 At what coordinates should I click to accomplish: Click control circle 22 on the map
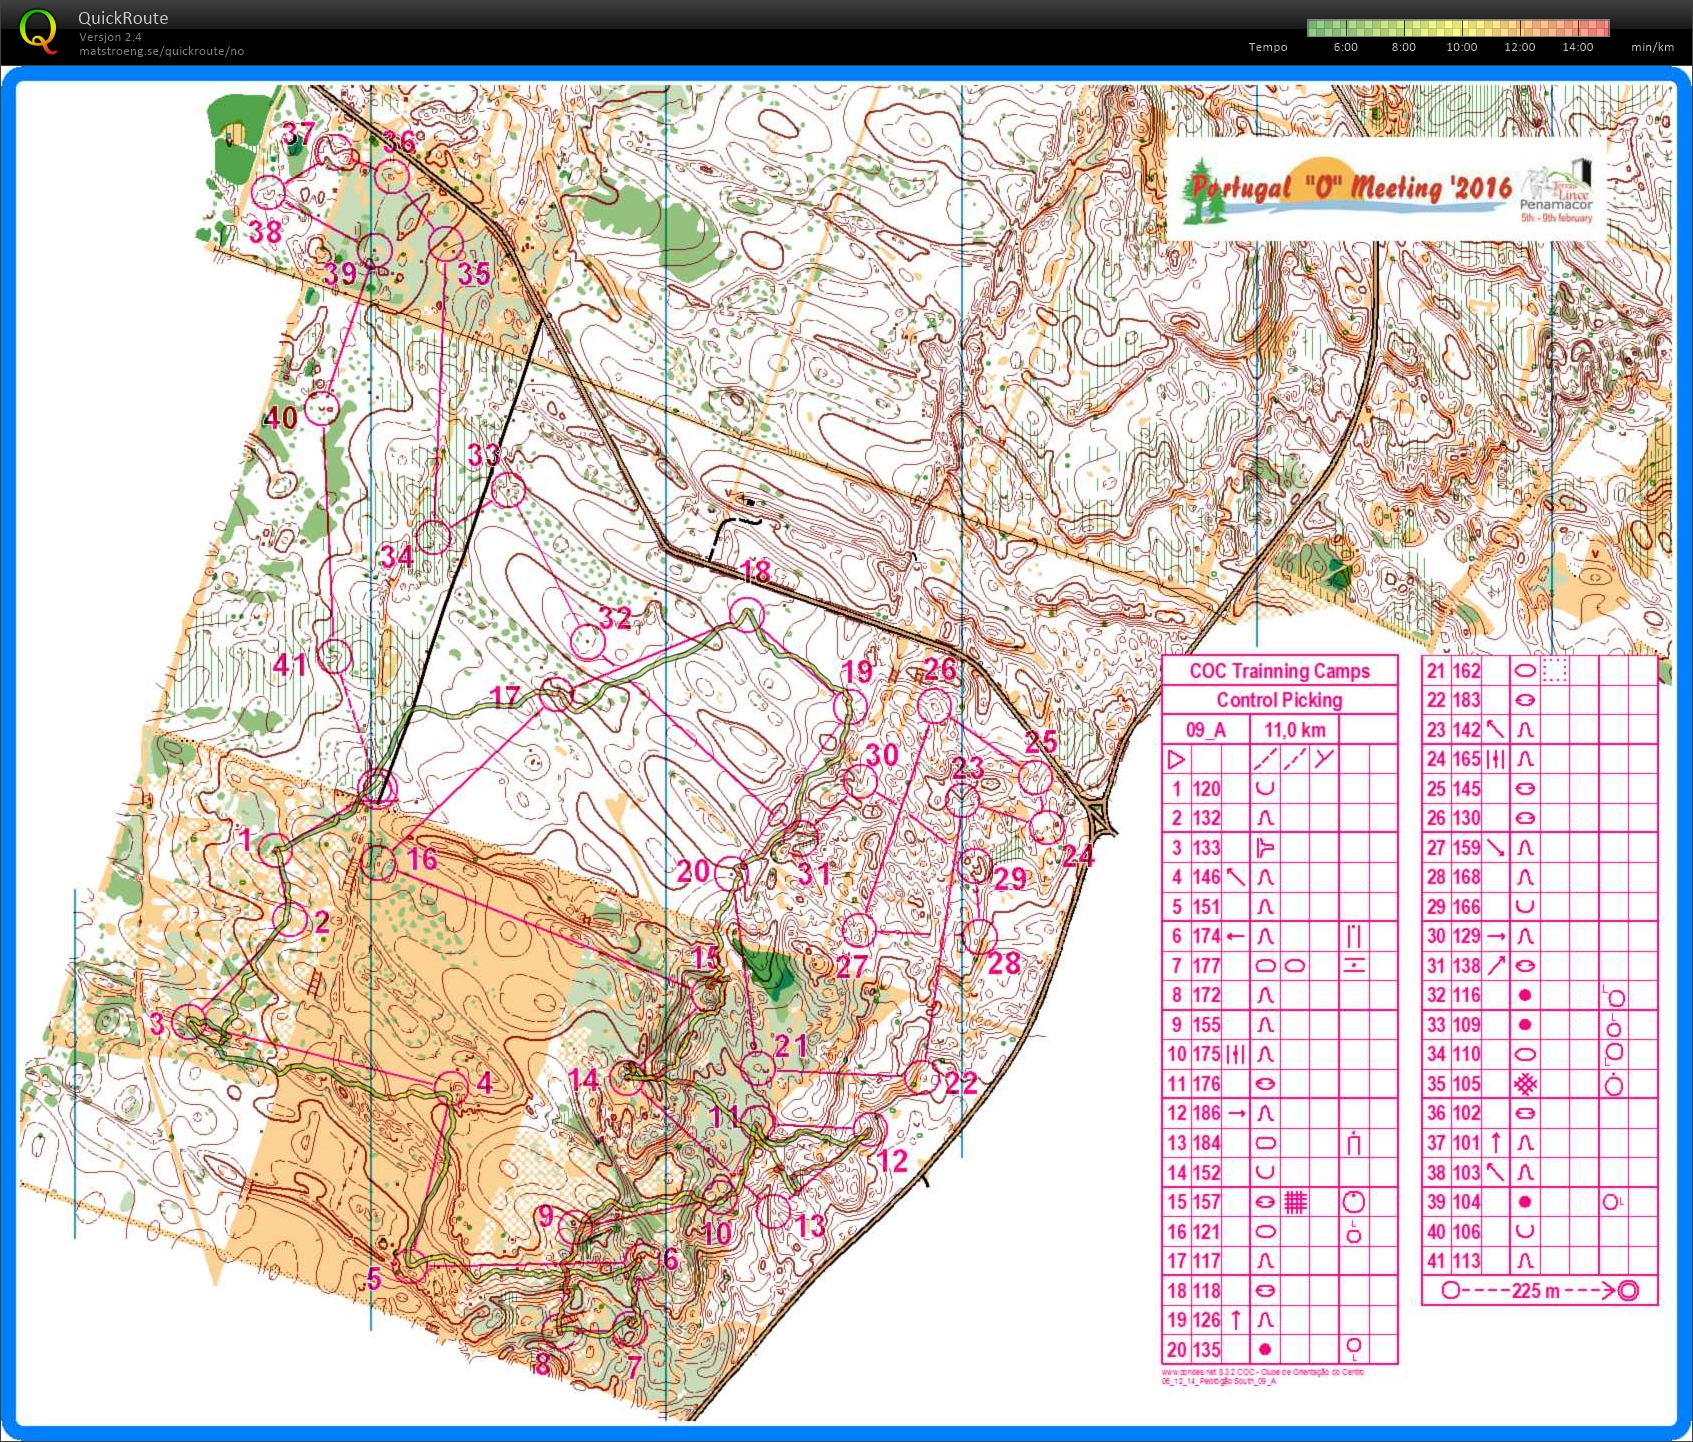pos(921,1077)
